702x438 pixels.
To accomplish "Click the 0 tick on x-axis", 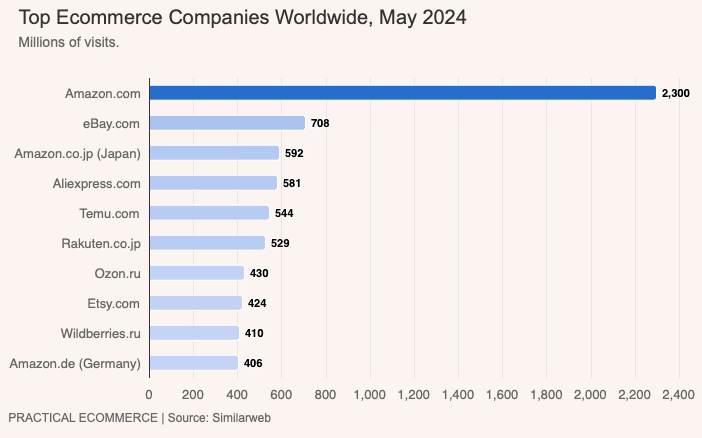I will point(149,395).
